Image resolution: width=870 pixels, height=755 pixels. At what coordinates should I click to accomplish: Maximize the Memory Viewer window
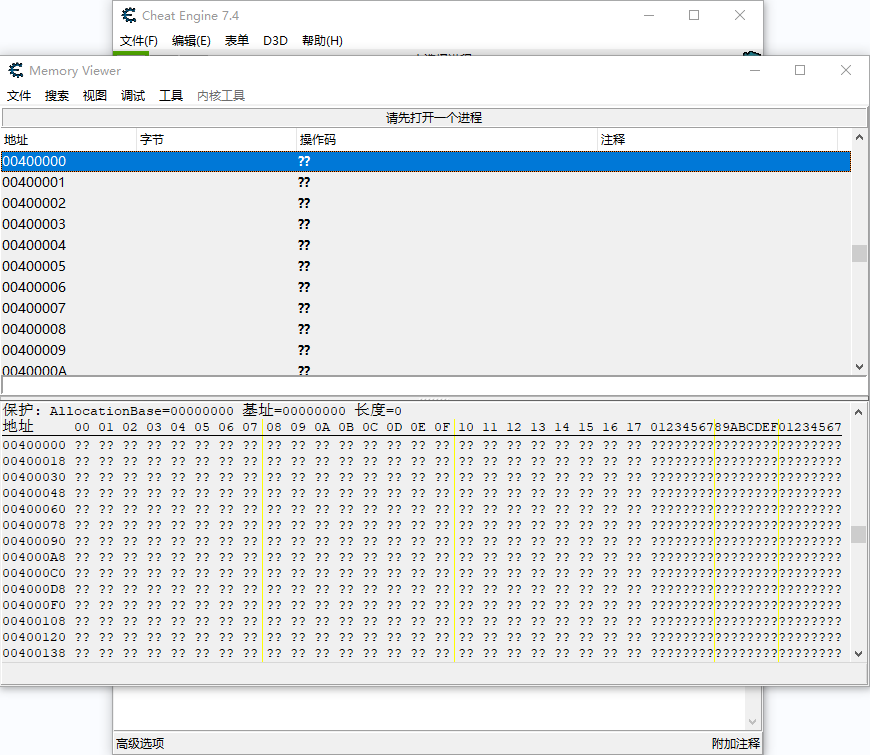click(x=800, y=70)
